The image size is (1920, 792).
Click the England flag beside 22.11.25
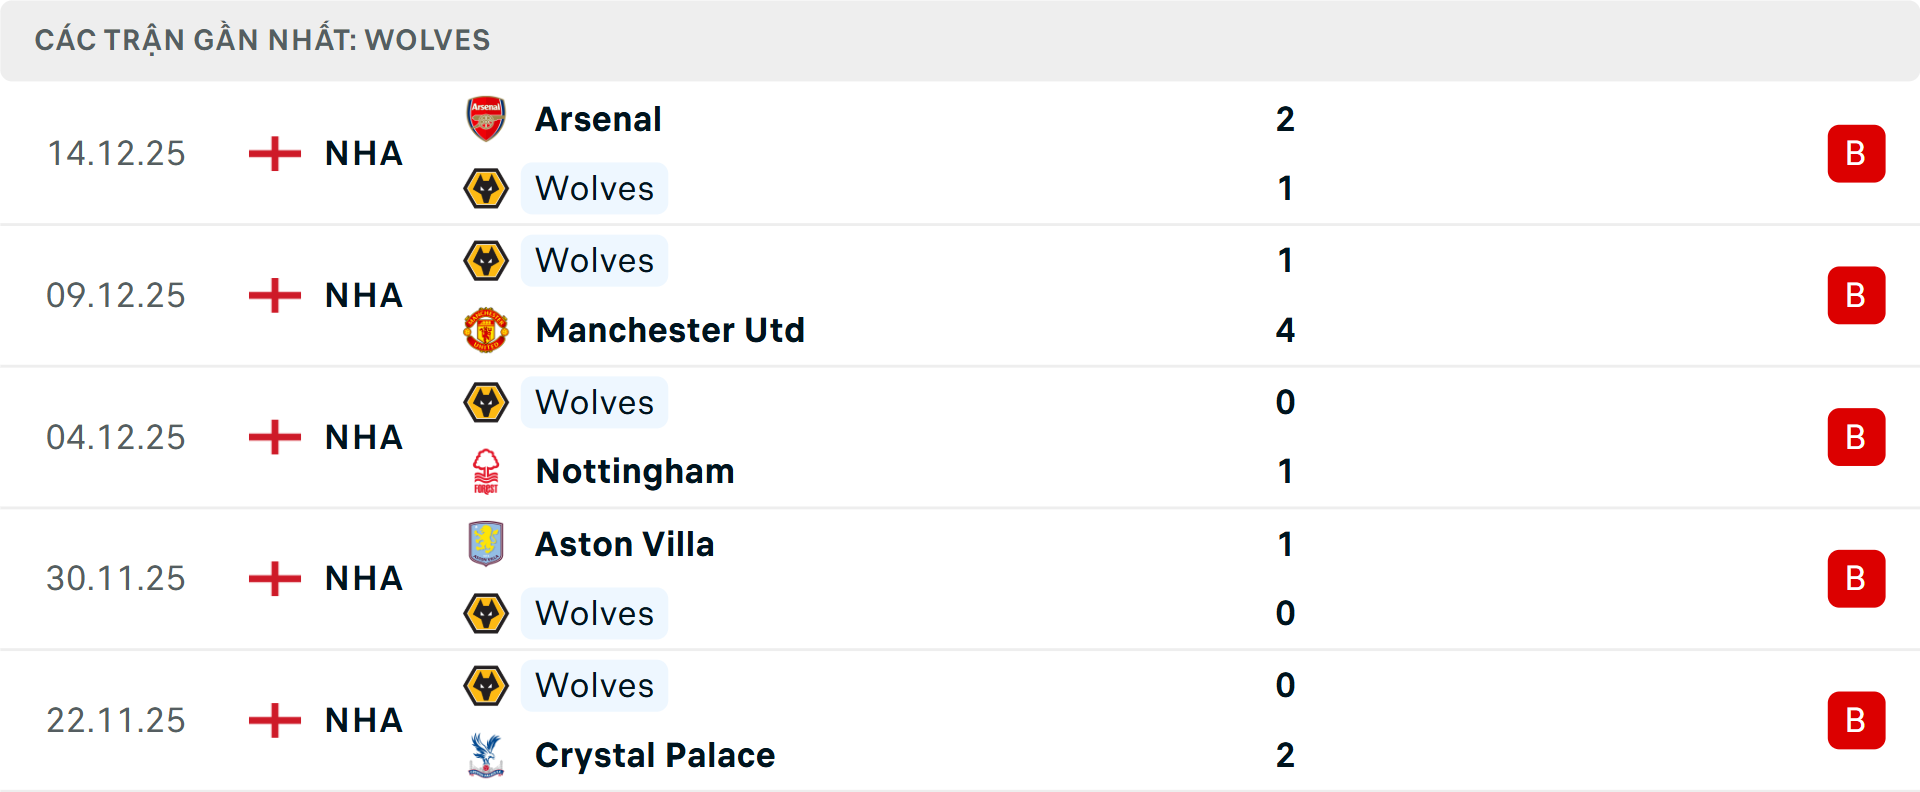tap(272, 720)
